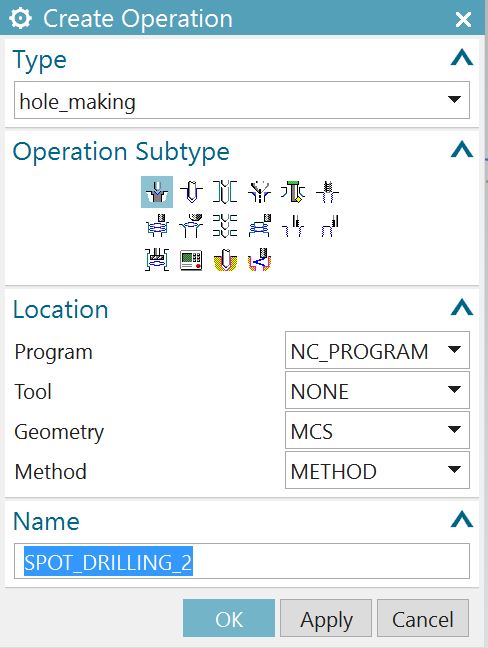Click the Program label text
The image size is (488, 648).
53,353
